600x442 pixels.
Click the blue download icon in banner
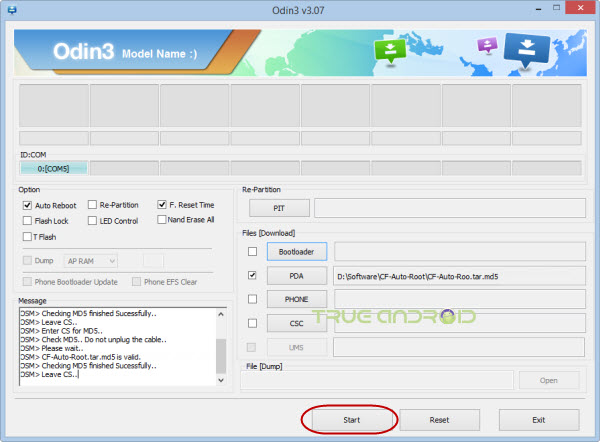pyautogui.click(x=527, y=50)
